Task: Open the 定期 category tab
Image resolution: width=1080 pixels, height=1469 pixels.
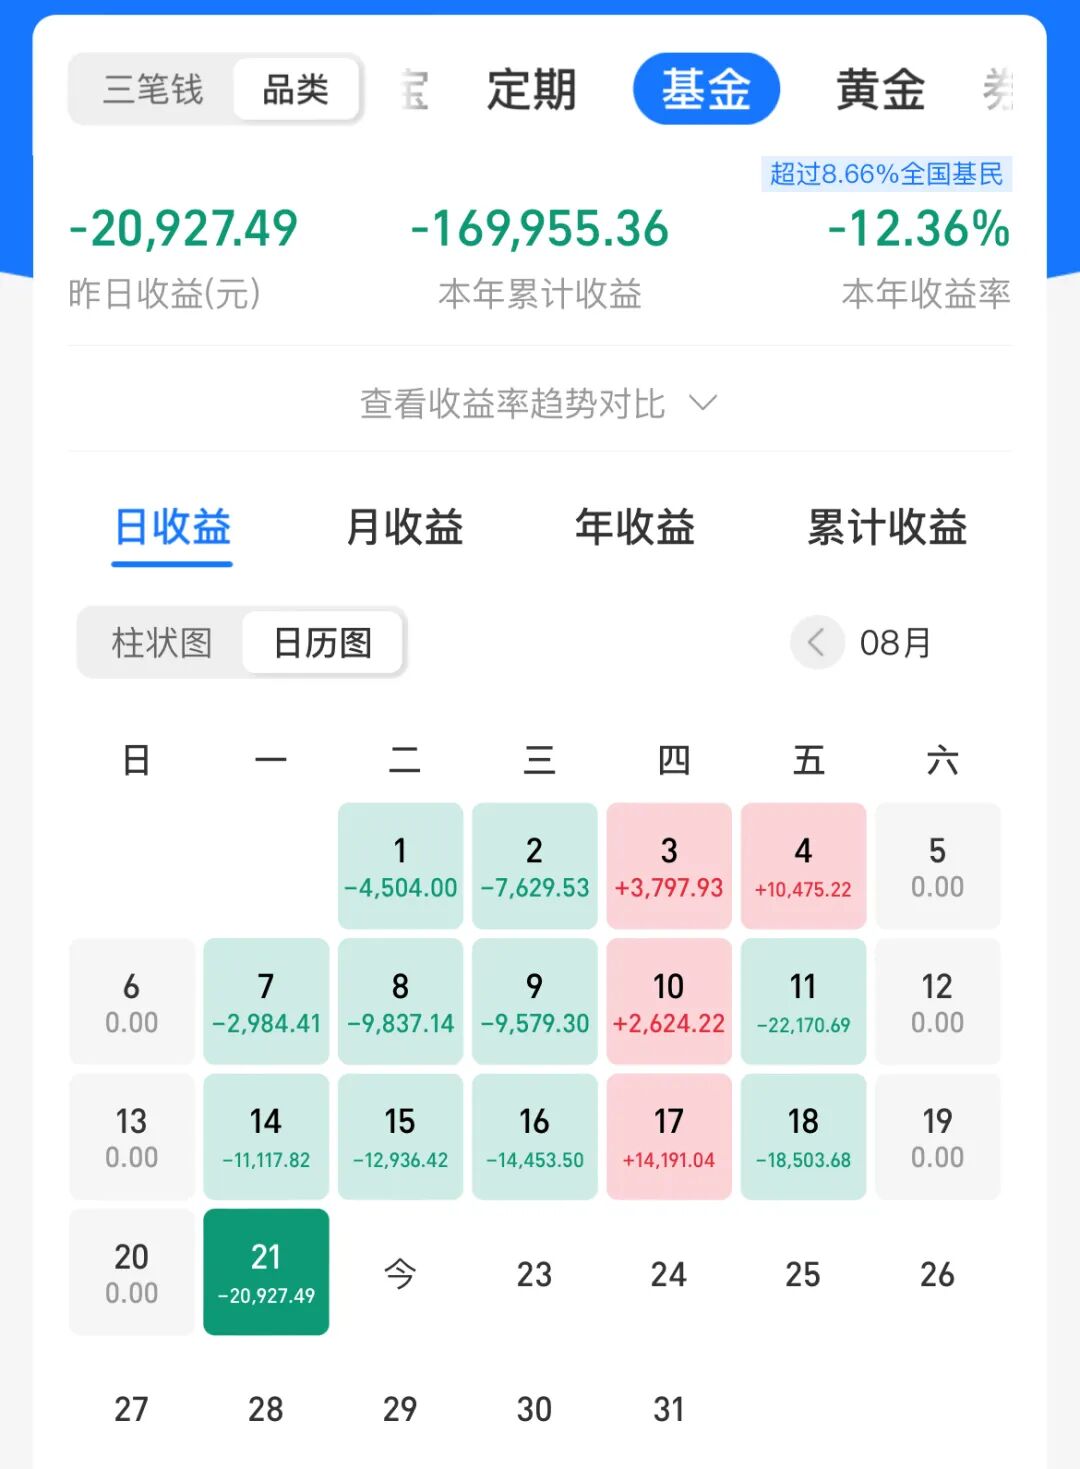Action: 532,90
